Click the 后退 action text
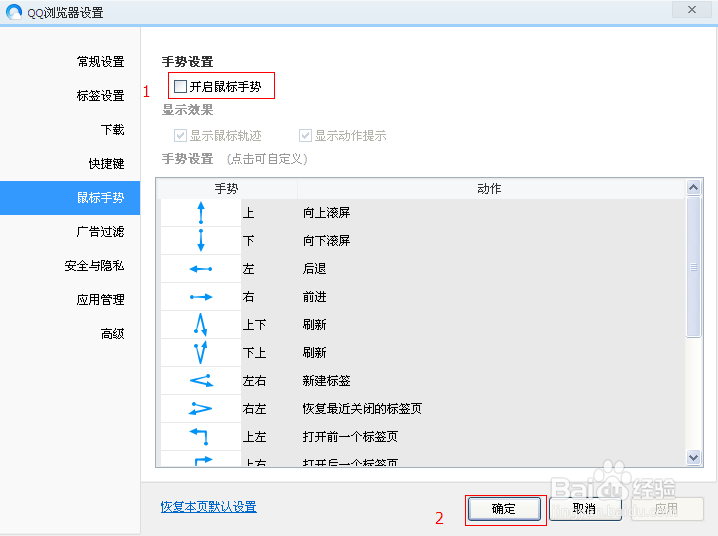The height and width of the screenshot is (536, 718). click(x=314, y=269)
